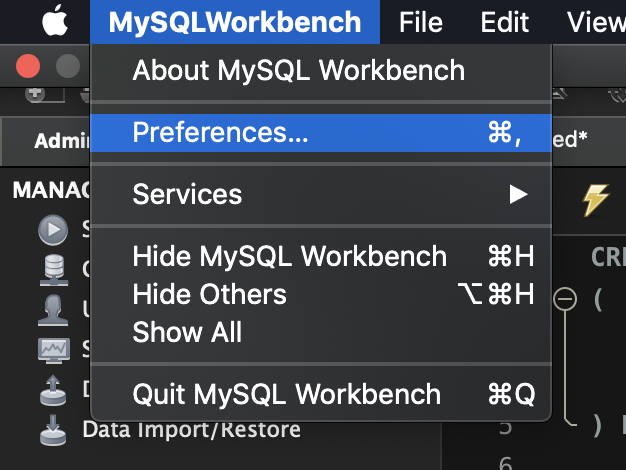Choose Quit MySQL Workbench

pyautogui.click(x=321, y=395)
